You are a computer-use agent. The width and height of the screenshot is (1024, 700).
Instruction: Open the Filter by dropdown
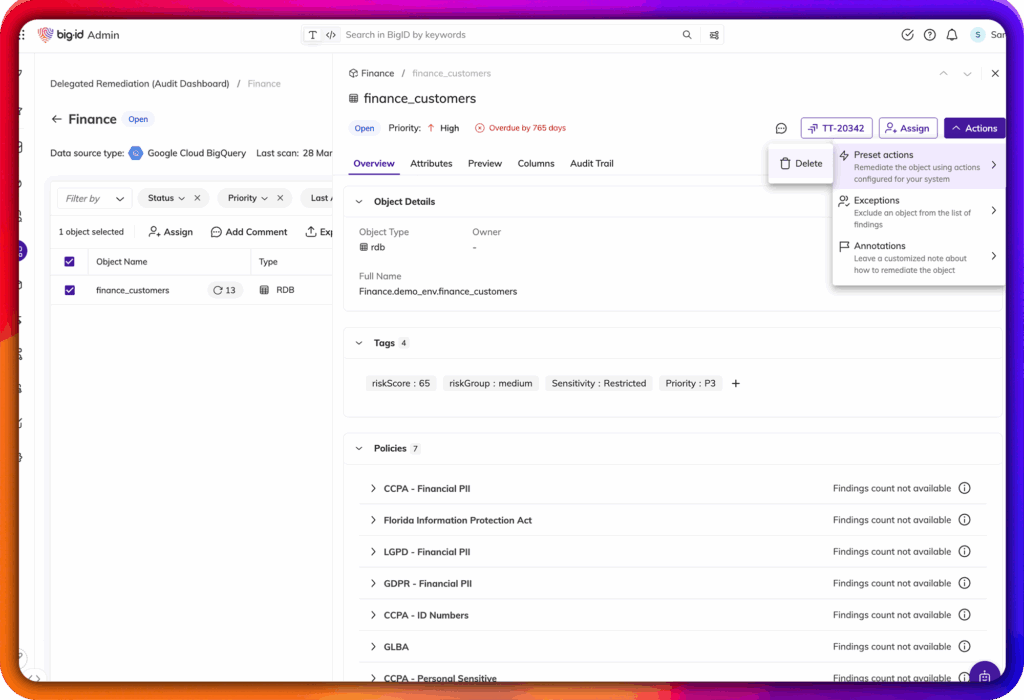(x=94, y=198)
